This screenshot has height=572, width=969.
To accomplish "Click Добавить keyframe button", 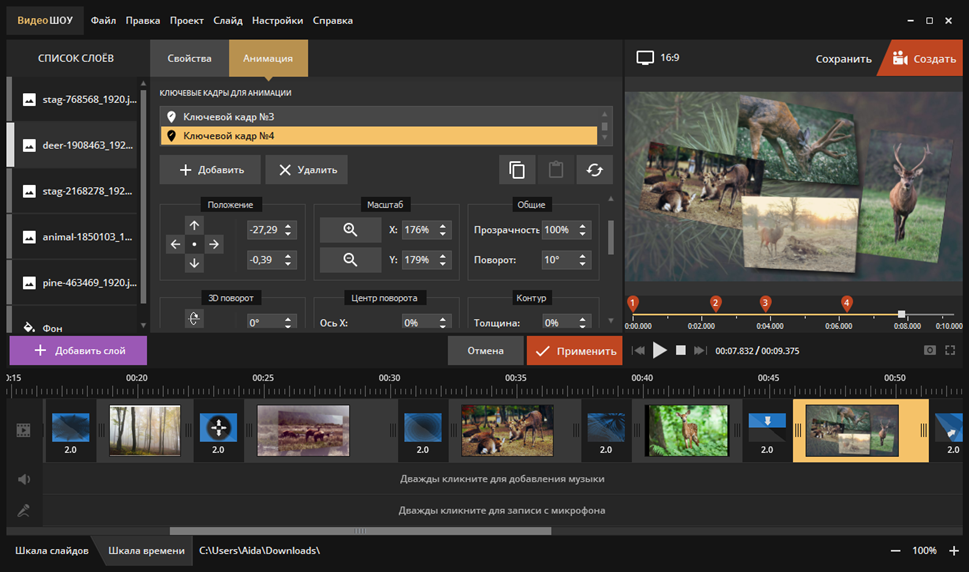I will (210, 170).
